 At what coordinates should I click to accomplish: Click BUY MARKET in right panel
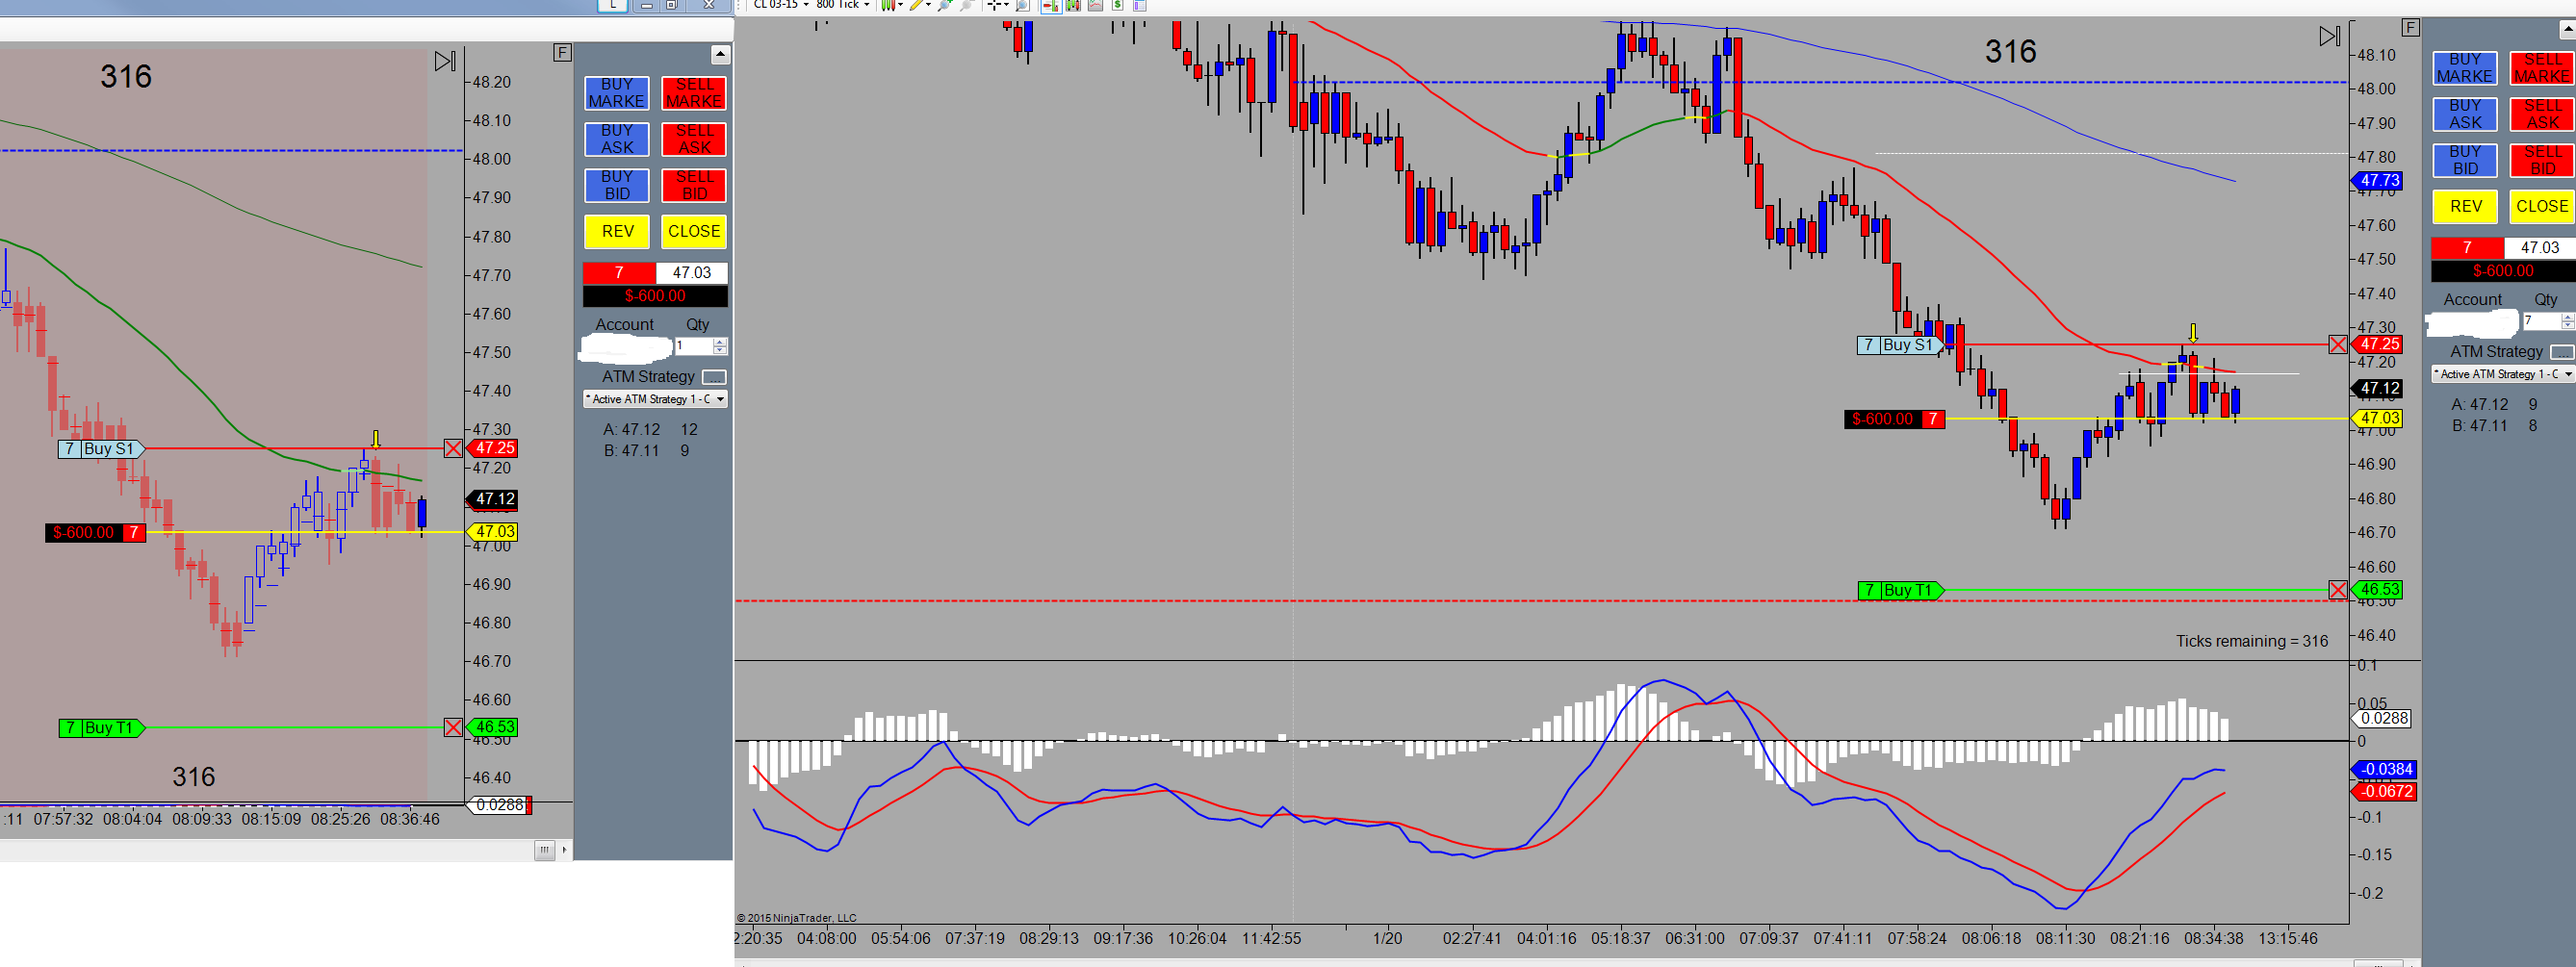click(x=2465, y=68)
